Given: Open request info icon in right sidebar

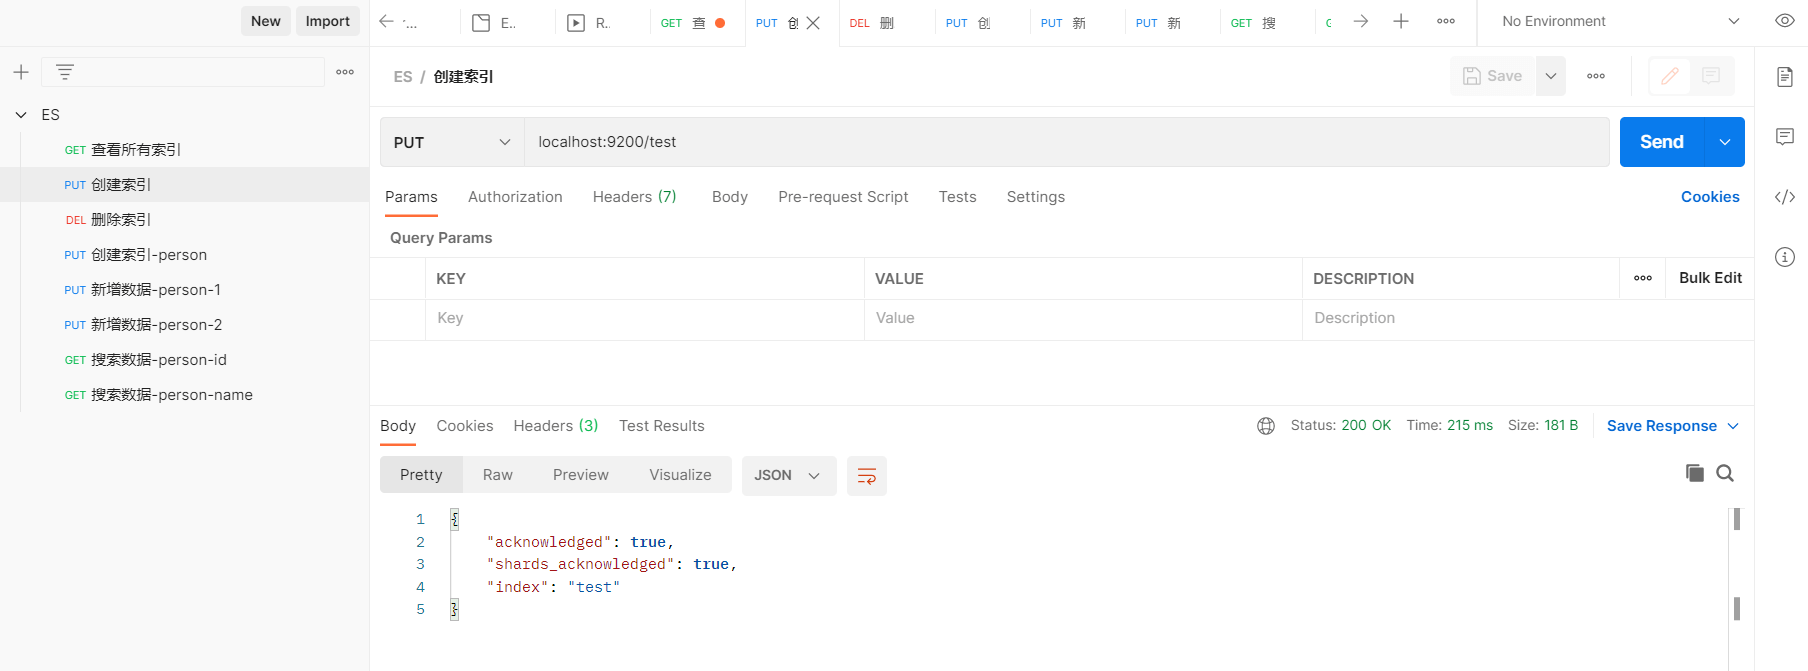Looking at the screenshot, I should pos(1785,257).
